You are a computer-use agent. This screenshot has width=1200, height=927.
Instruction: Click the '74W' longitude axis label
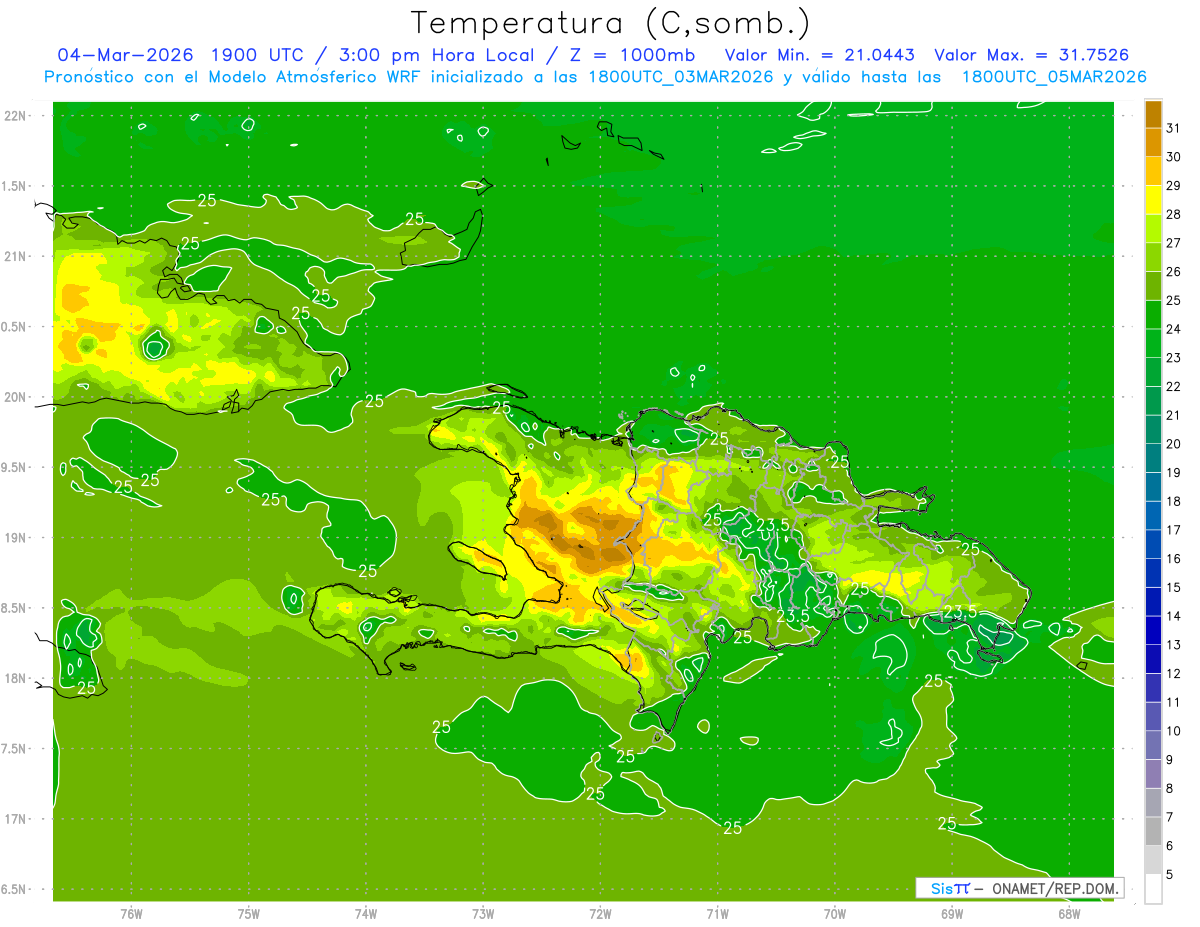(366, 913)
